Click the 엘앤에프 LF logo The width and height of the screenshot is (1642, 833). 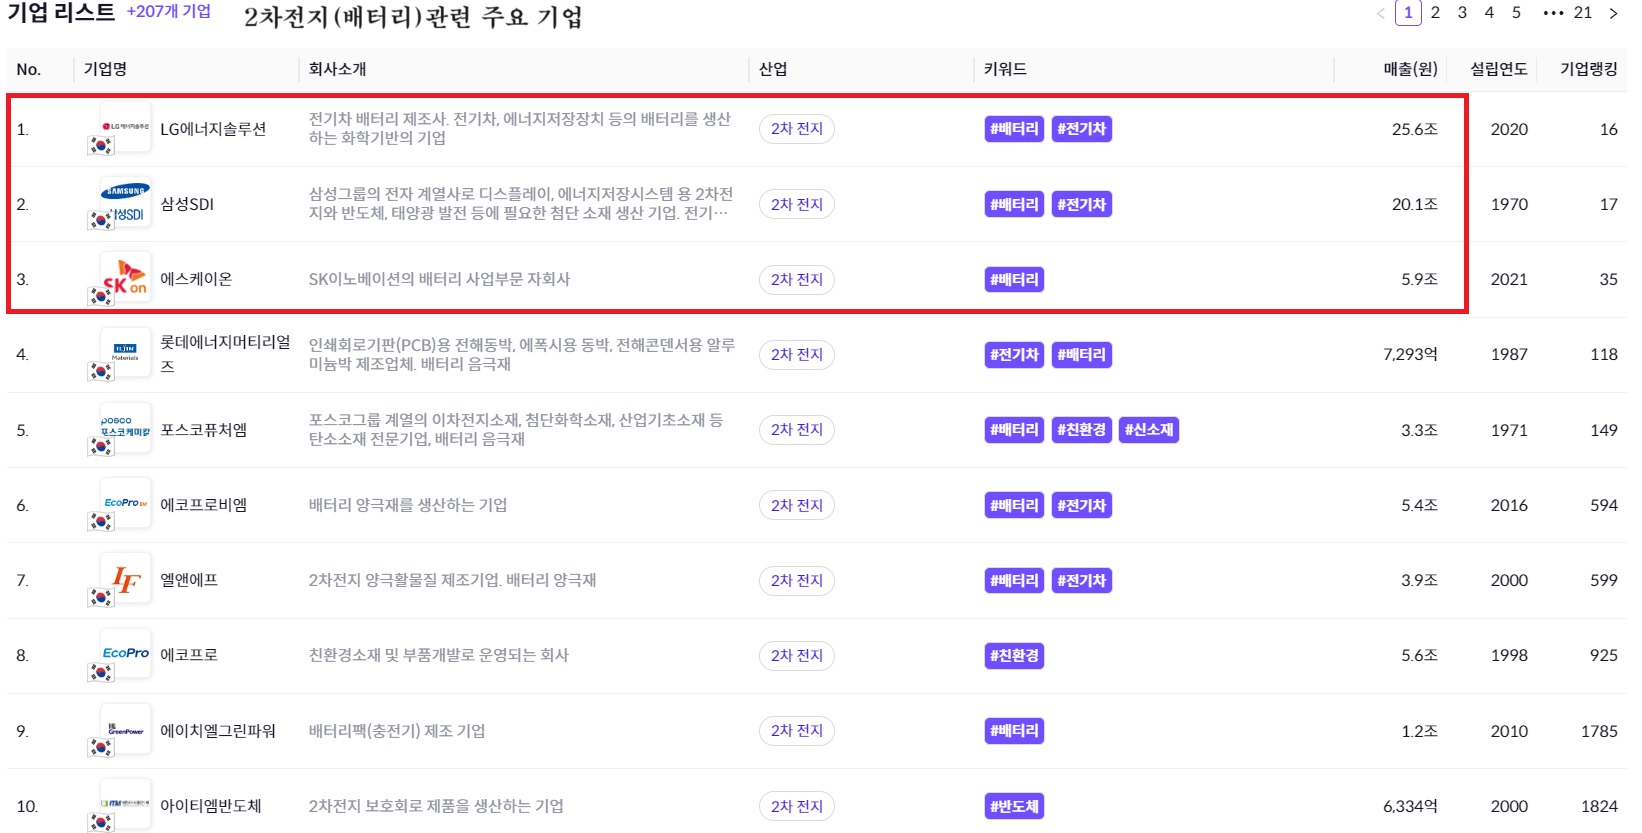(125, 578)
